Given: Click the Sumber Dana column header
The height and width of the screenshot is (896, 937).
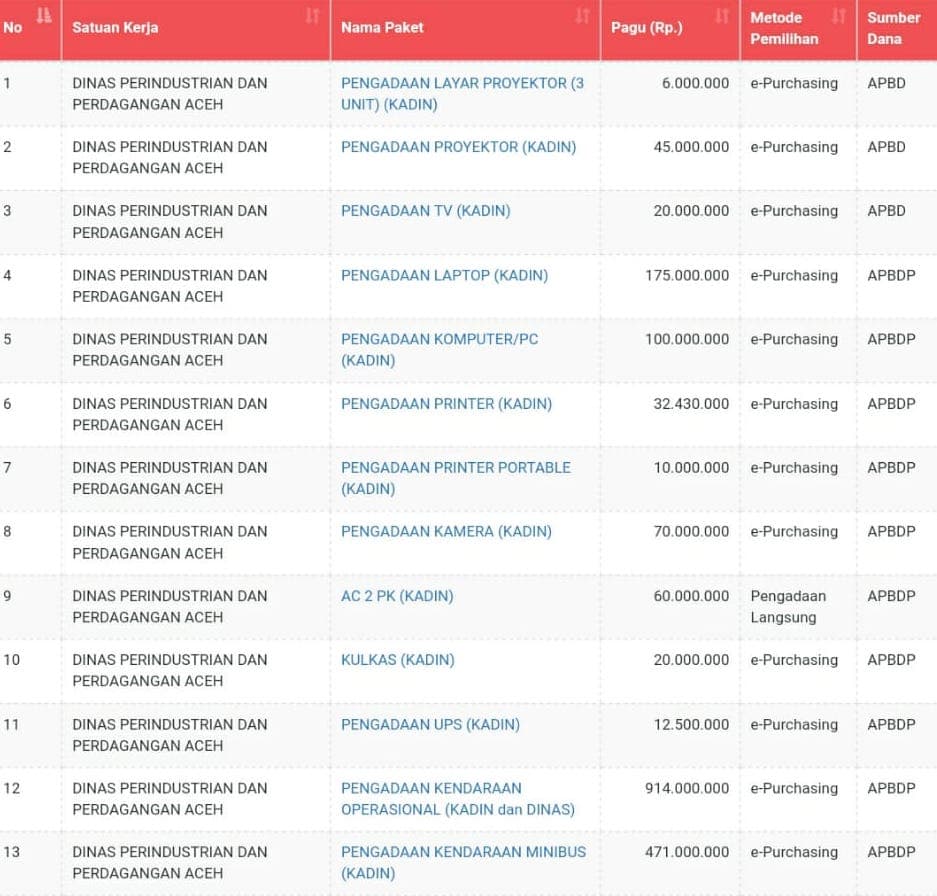Looking at the screenshot, I should click(893, 28).
